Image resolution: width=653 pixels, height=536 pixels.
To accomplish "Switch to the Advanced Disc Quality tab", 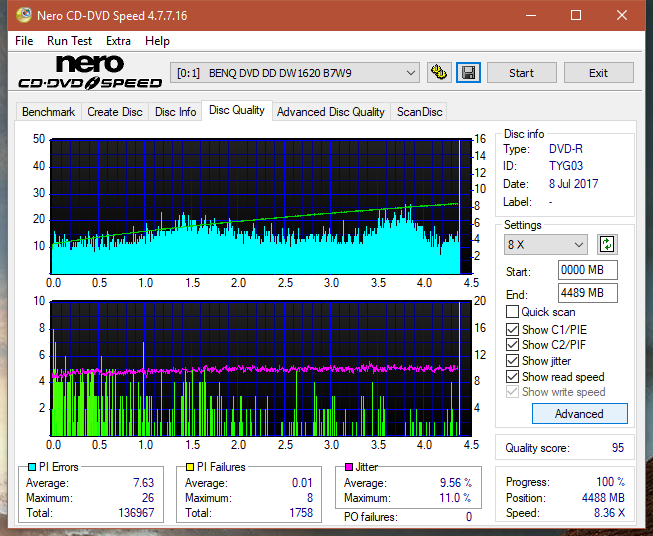I will pos(331,112).
